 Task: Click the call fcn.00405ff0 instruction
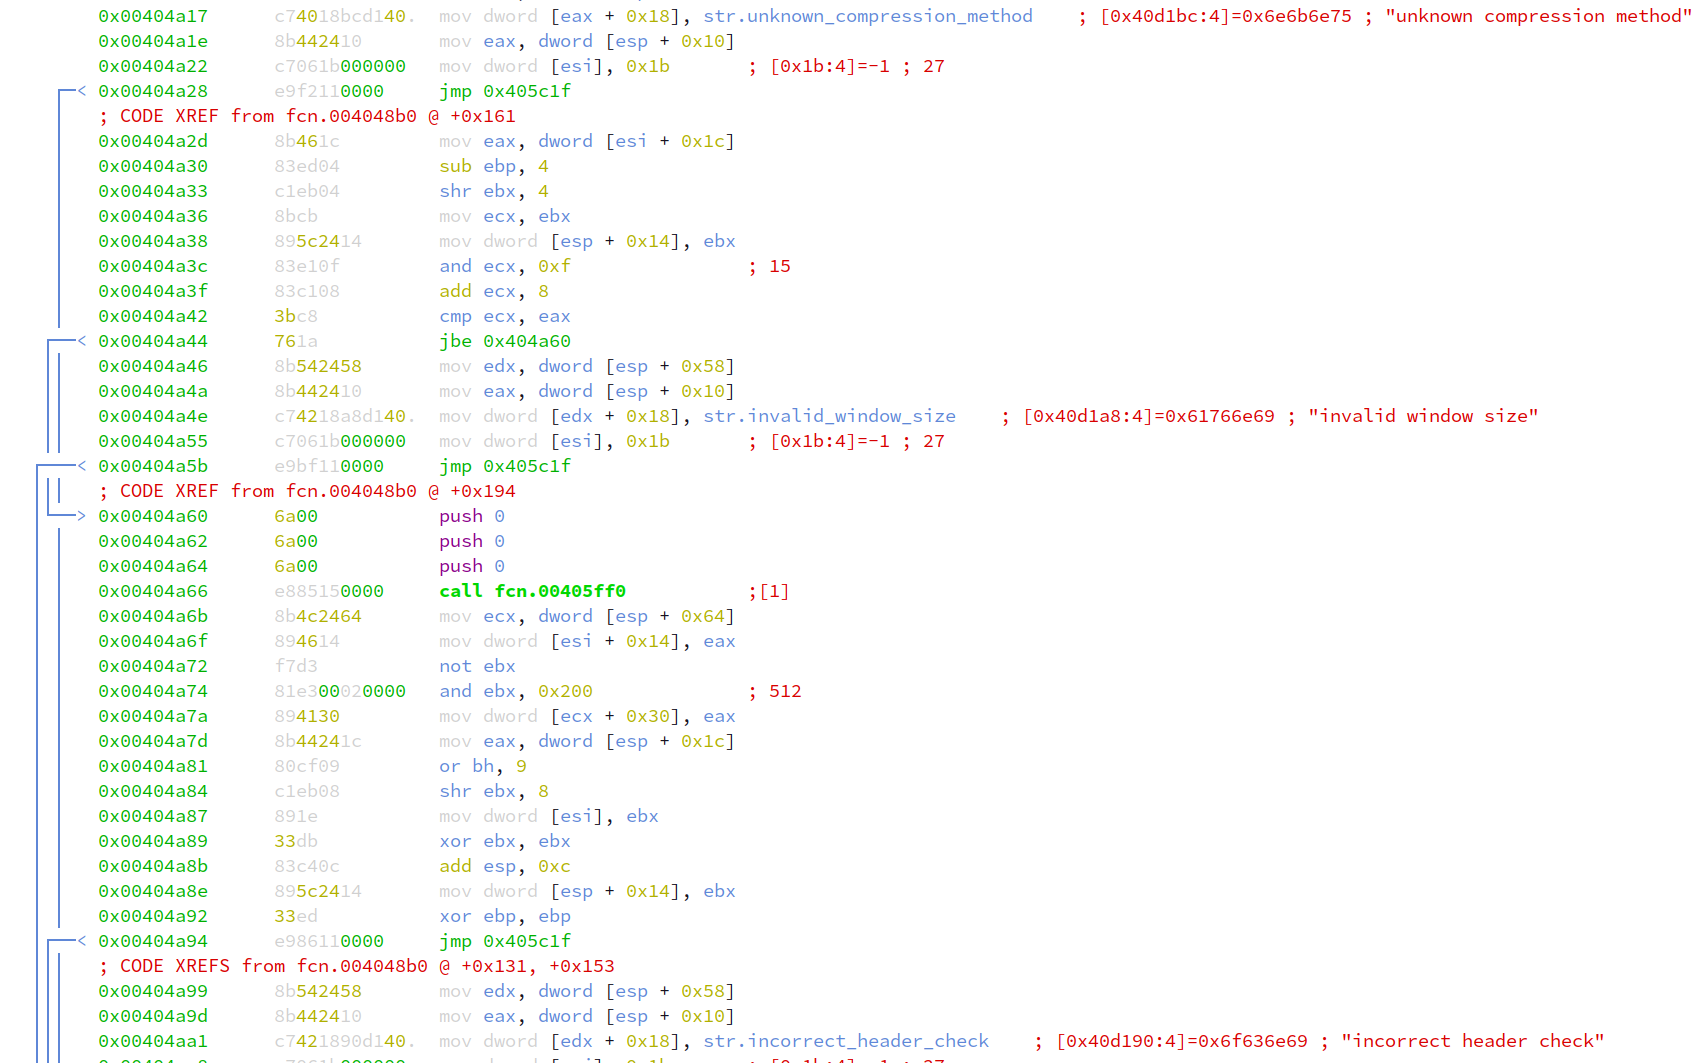point(532,591)
